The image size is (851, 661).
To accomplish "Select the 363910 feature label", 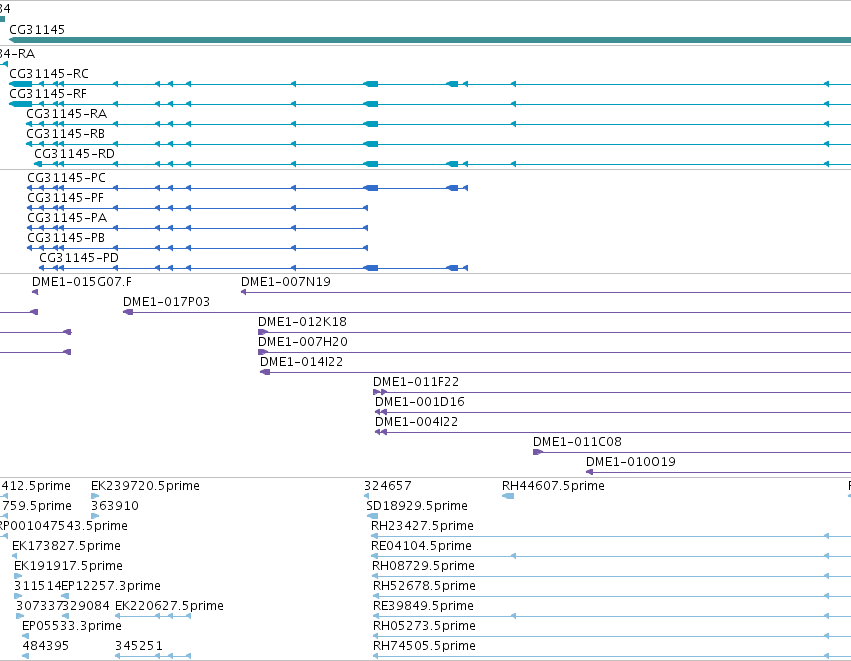I will [x=115, y=506].
